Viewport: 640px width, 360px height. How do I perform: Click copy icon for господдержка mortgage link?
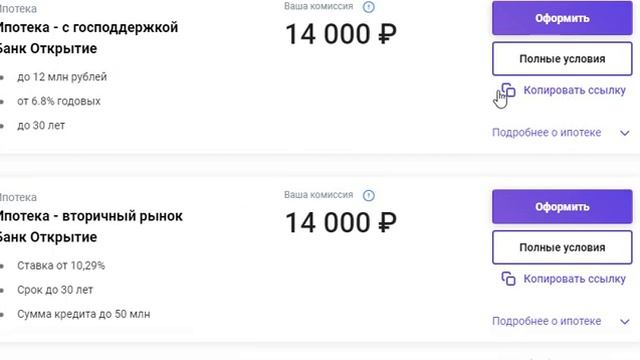point(508,91)
